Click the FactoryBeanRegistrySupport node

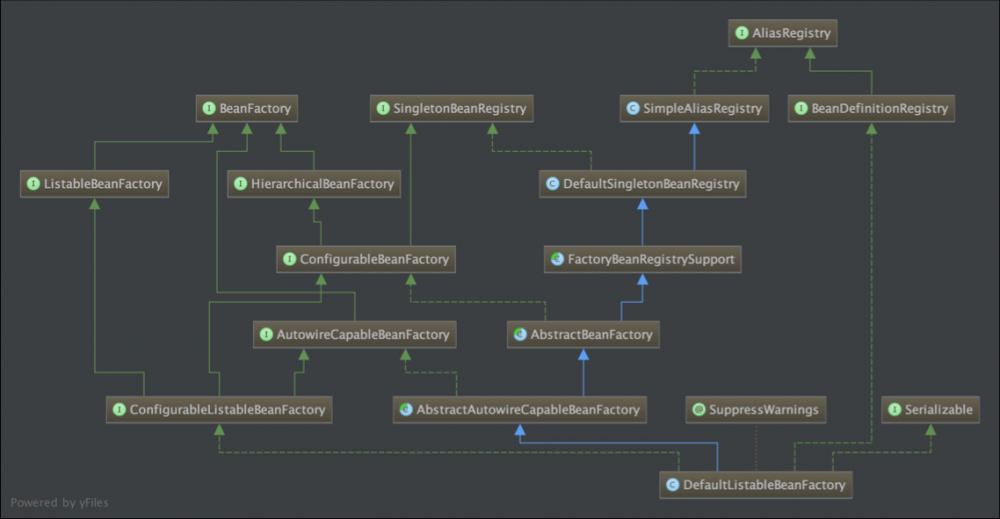coord(642,259)
